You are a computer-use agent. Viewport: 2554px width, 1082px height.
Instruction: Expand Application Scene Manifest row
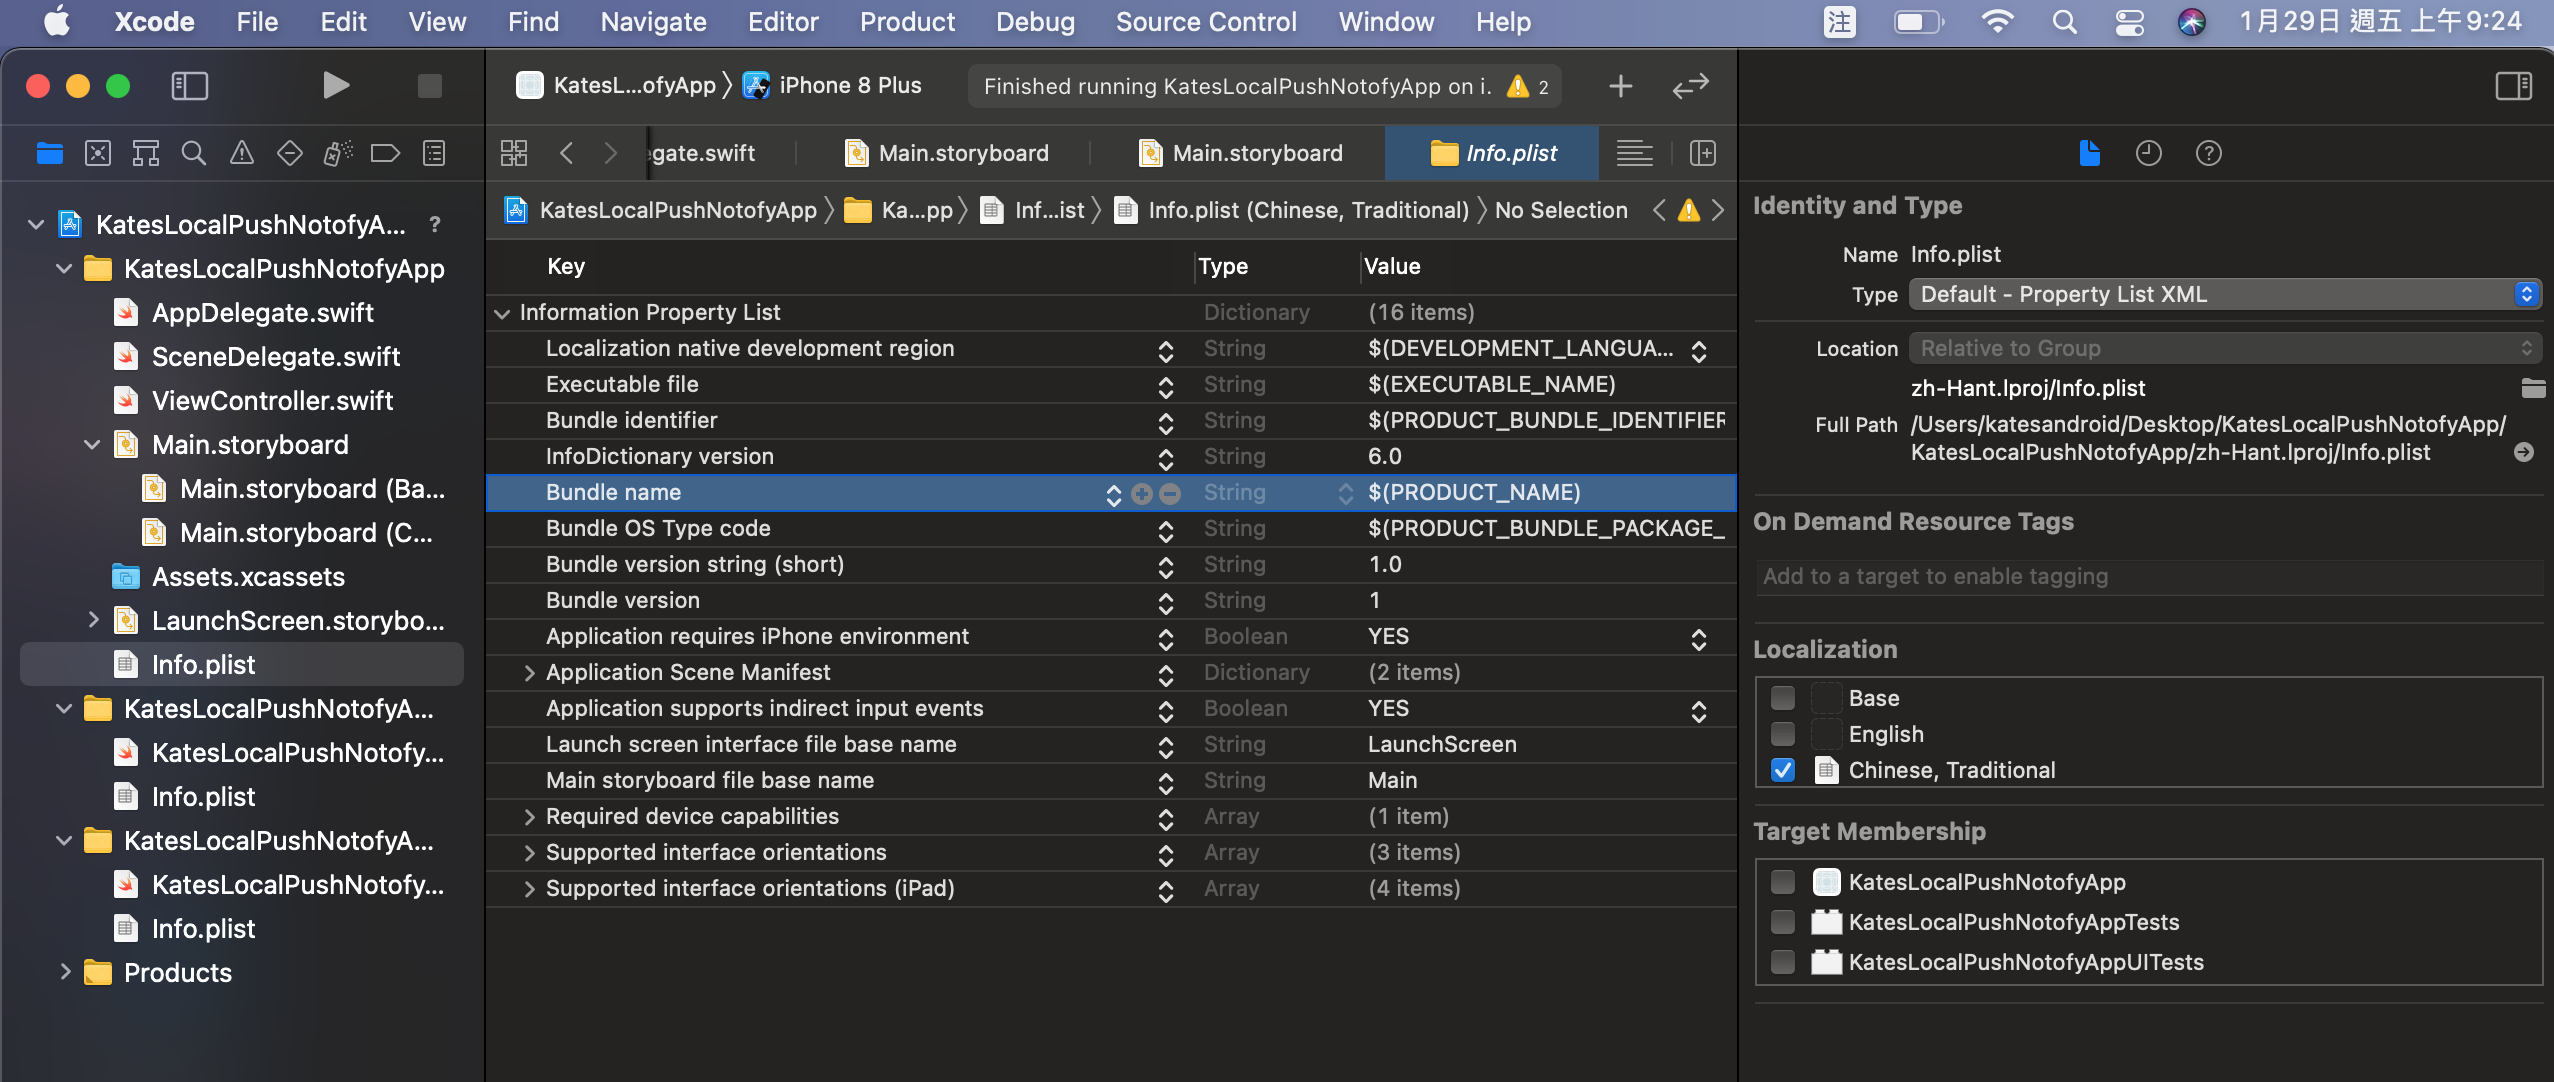530,673
